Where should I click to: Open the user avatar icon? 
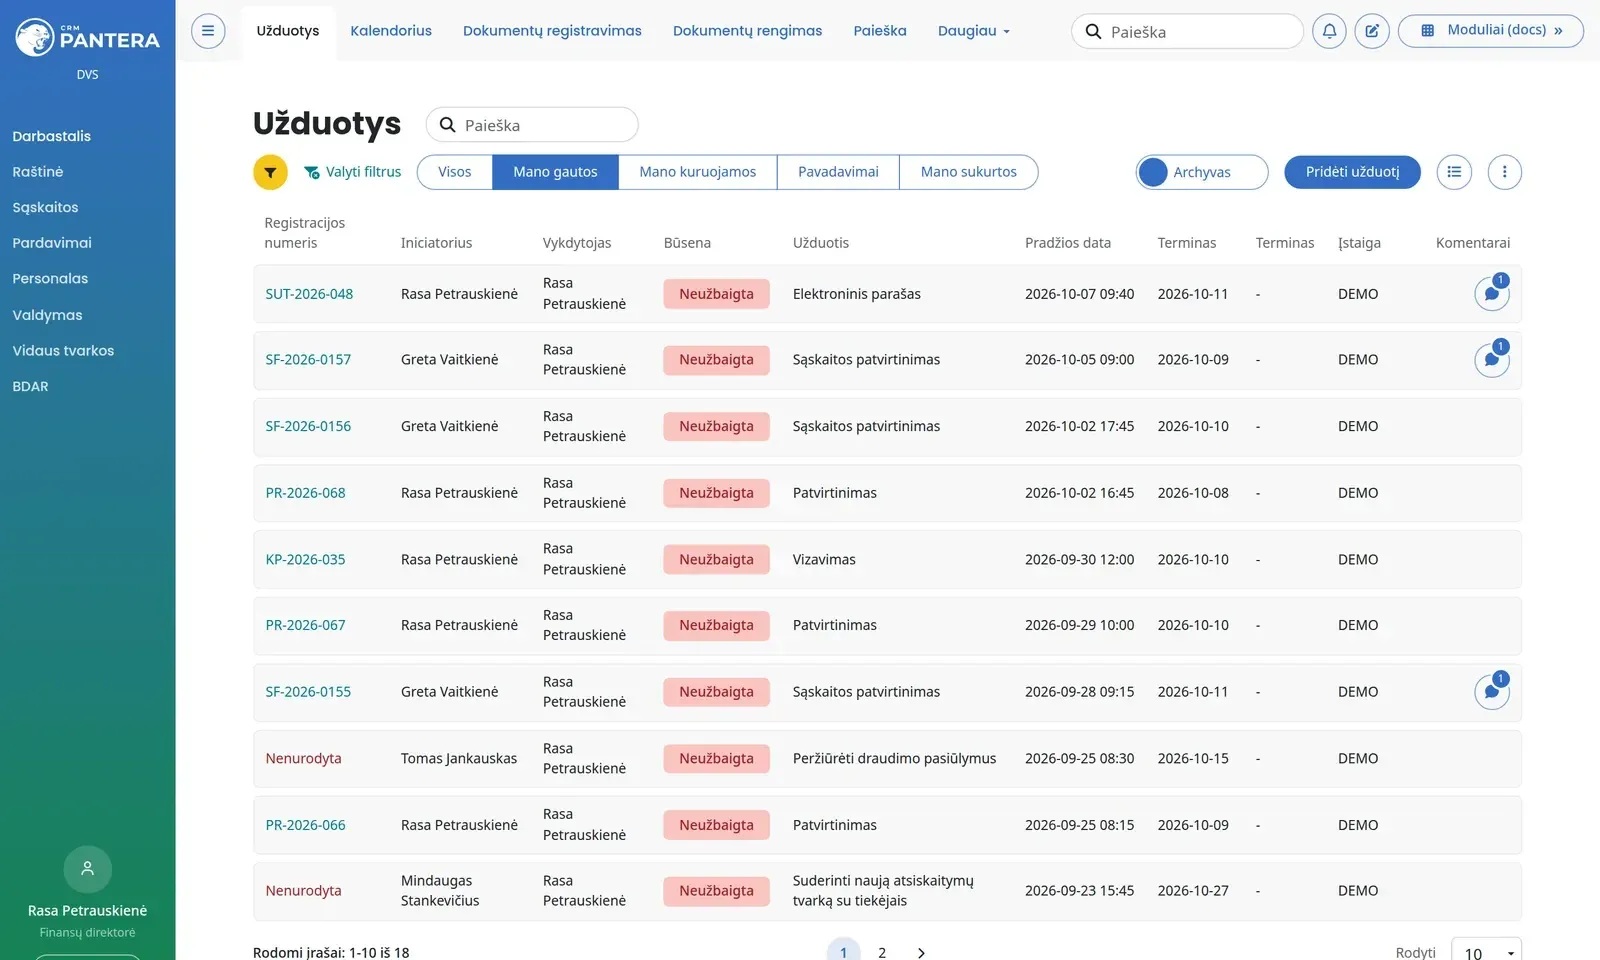(88, 869)
